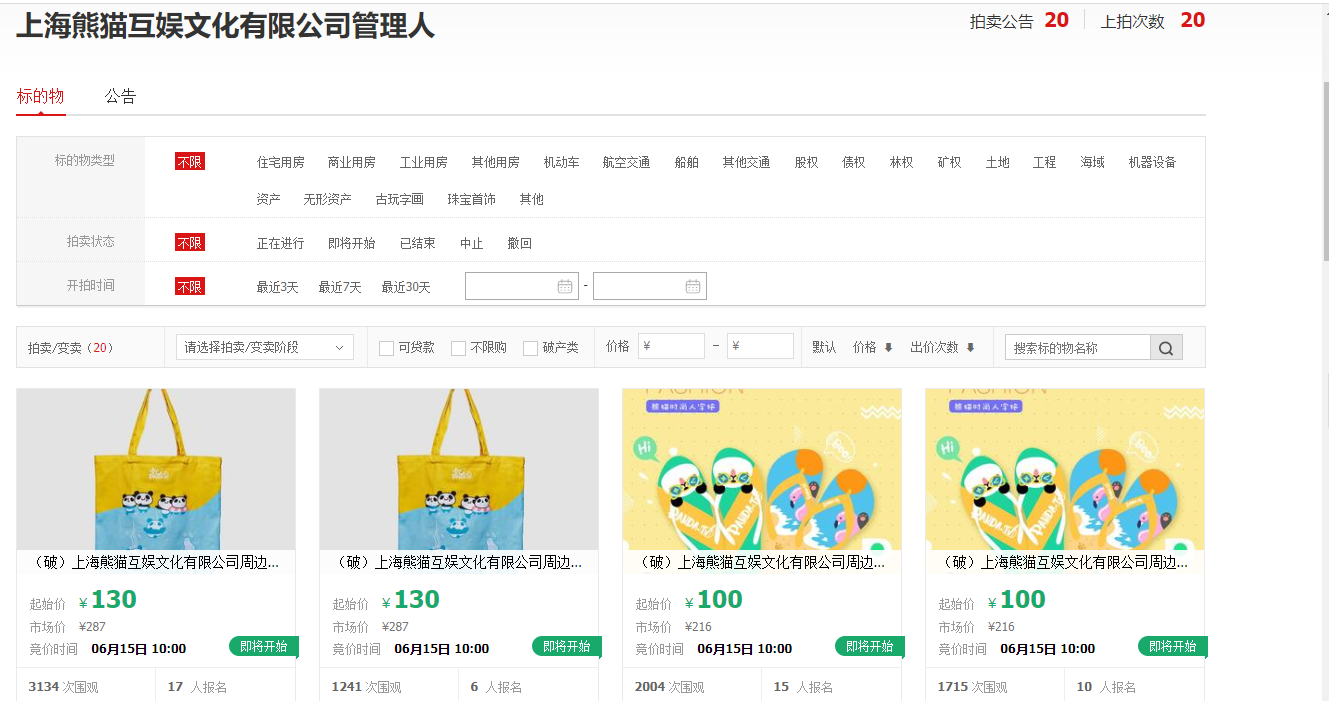Open title link of item with 17 人报名
1329x701 pixels.
coord(156,563)
